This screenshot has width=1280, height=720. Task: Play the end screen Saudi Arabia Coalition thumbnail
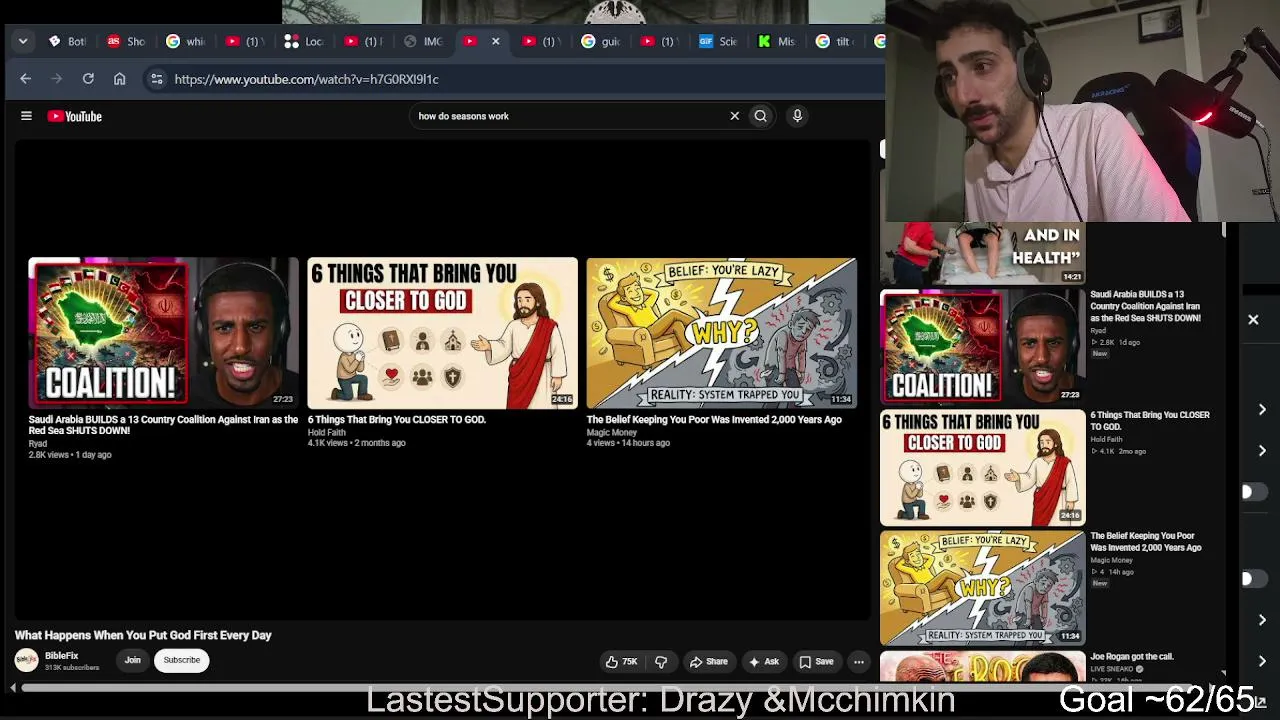pos(163,333)
